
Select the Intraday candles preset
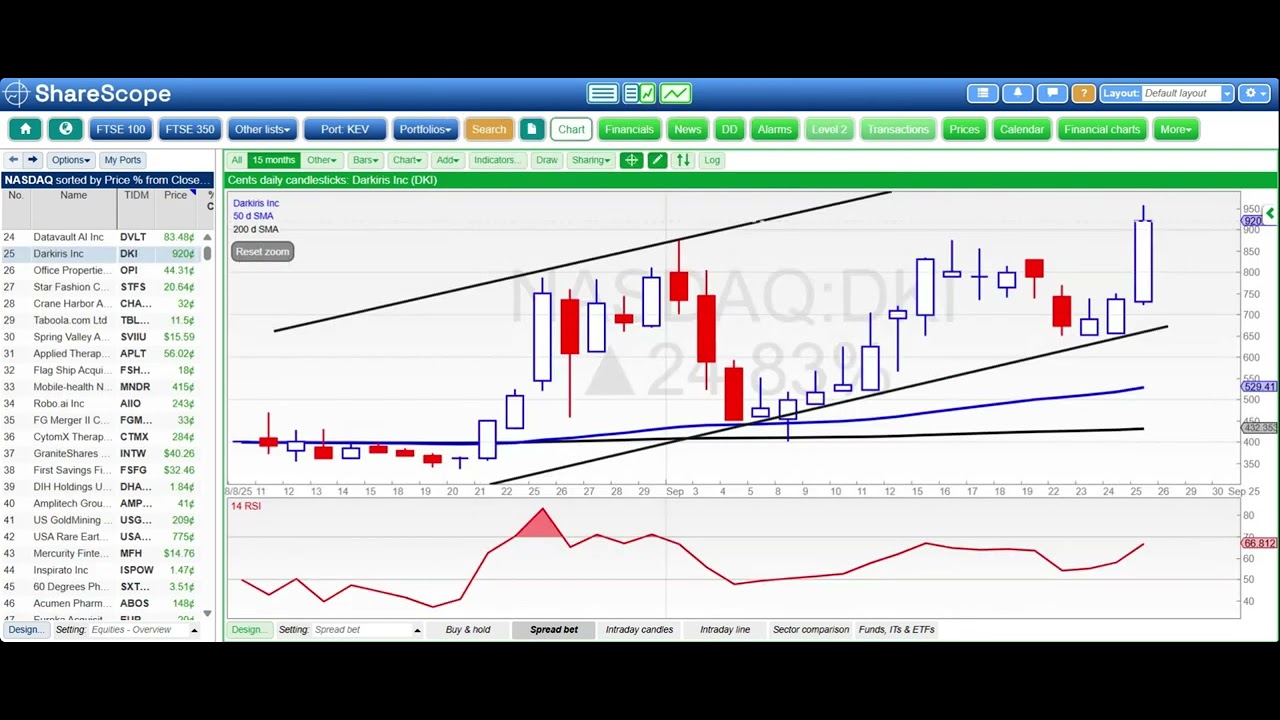639,630
